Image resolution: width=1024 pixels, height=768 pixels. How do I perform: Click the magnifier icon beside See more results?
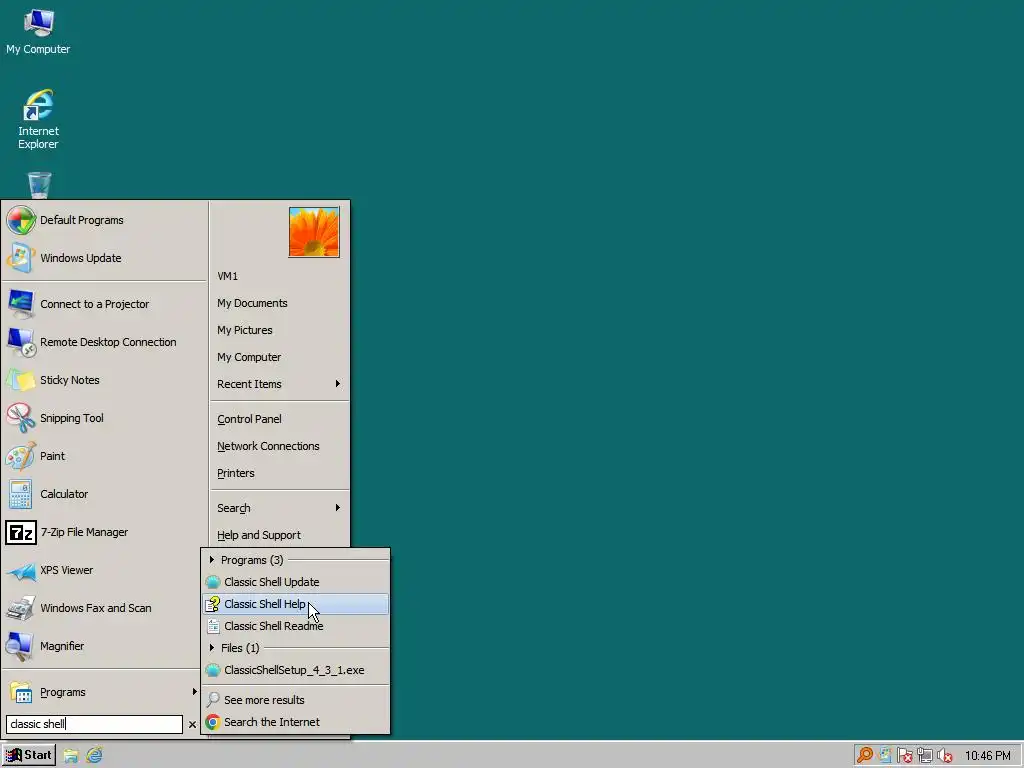pyautogui.click(x=213, y=699)
